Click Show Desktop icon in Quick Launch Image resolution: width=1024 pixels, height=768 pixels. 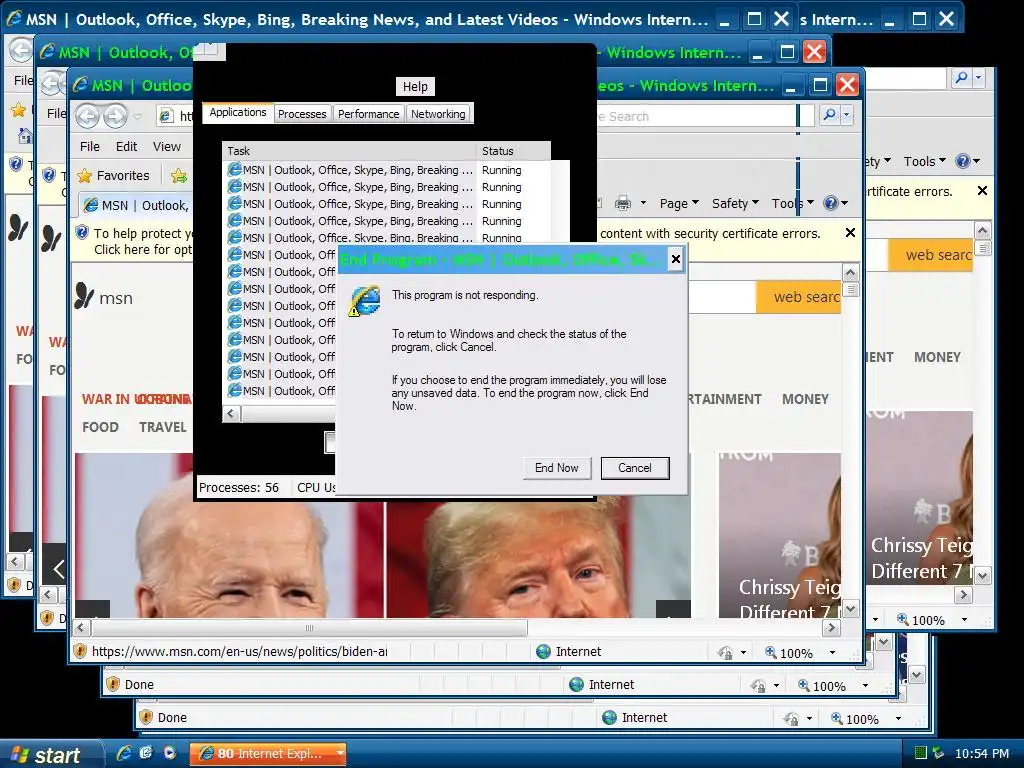pos(146,752)
